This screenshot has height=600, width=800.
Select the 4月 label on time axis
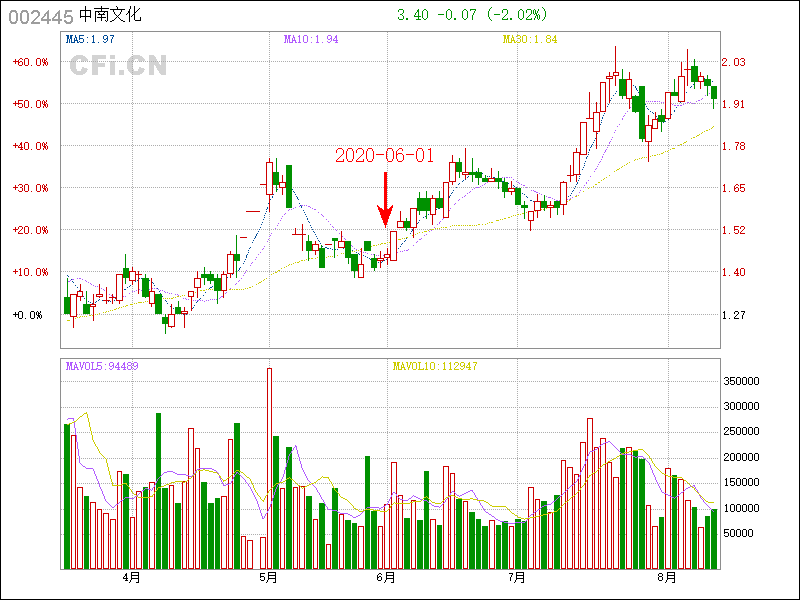coord(131,578)
